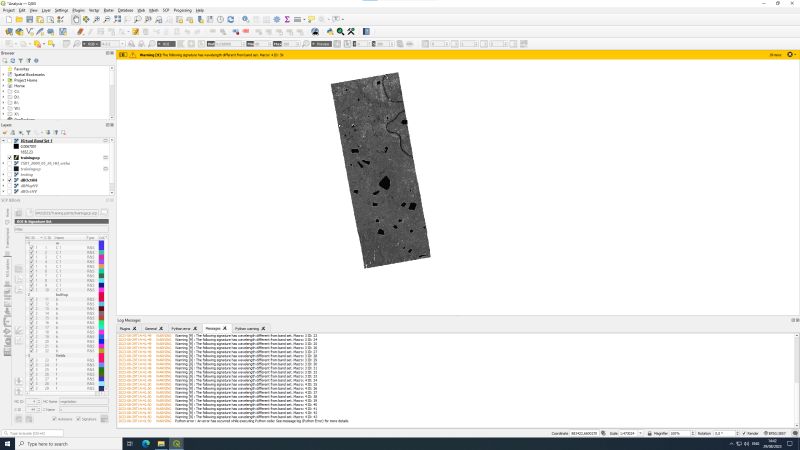
Task: Click the Temporal Controller clock icon
Action: pyautogui.click(x=220, y=19)
